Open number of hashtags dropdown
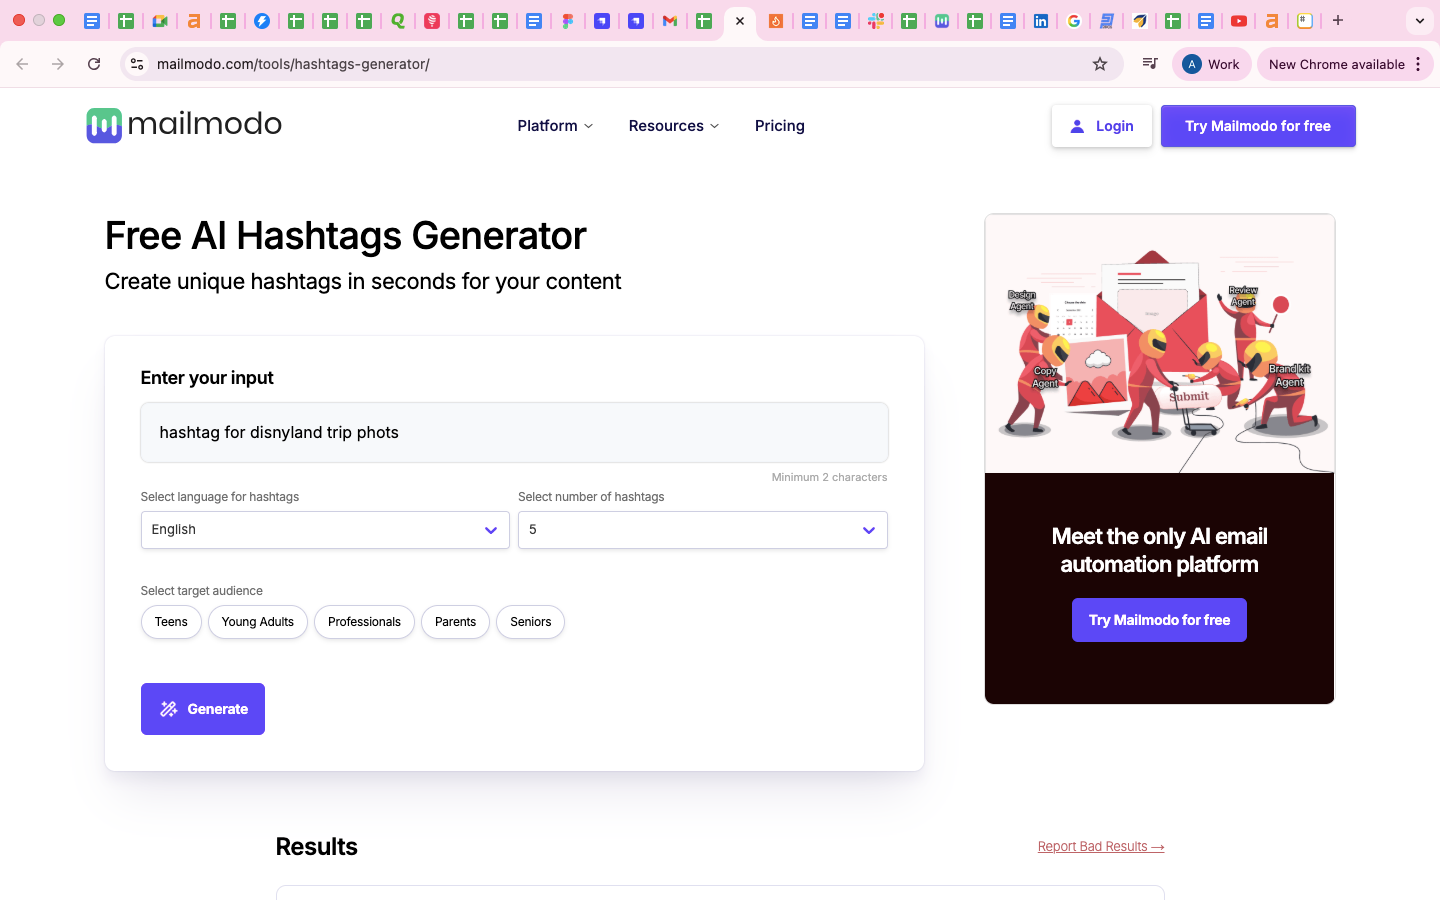 (702, 530)
